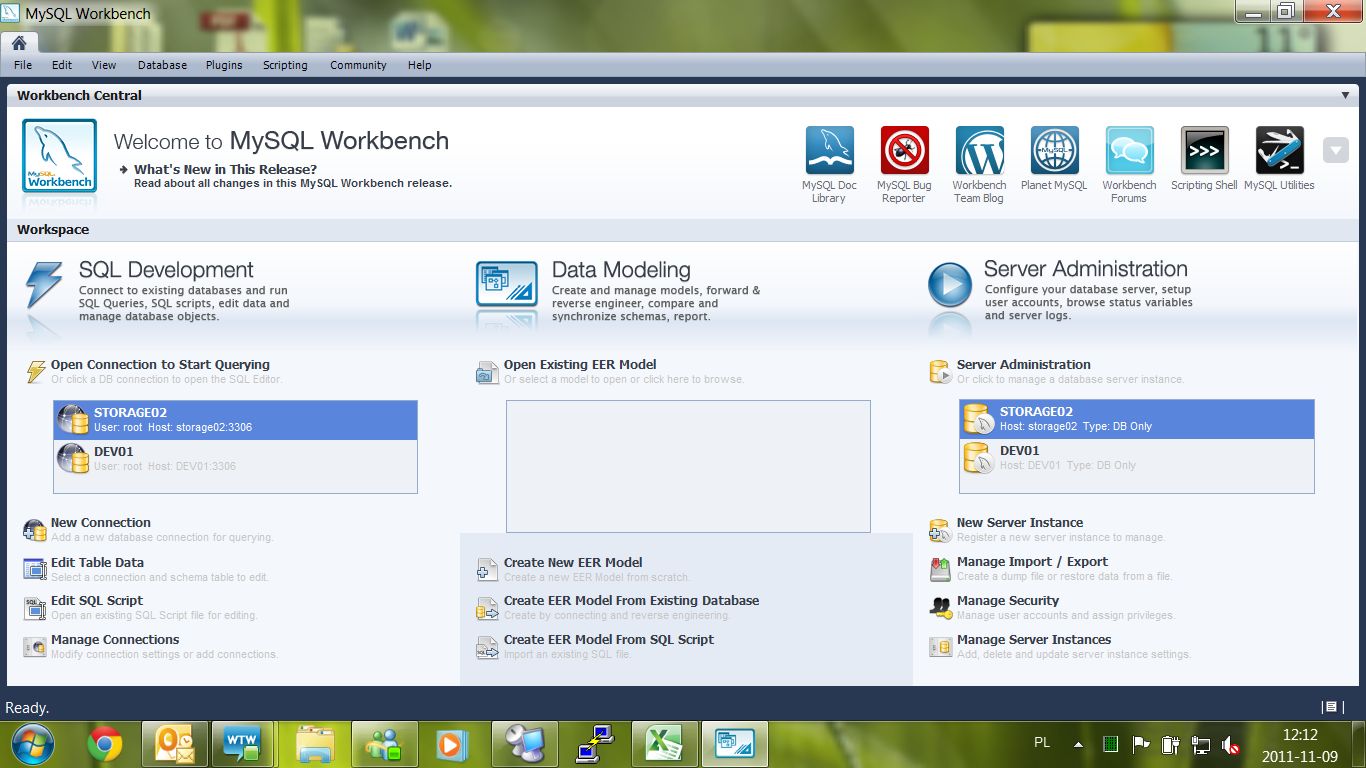Open the MySQL Doc Library icon
This screenshot has width=1366, height=768.
(x=830, y=150)
